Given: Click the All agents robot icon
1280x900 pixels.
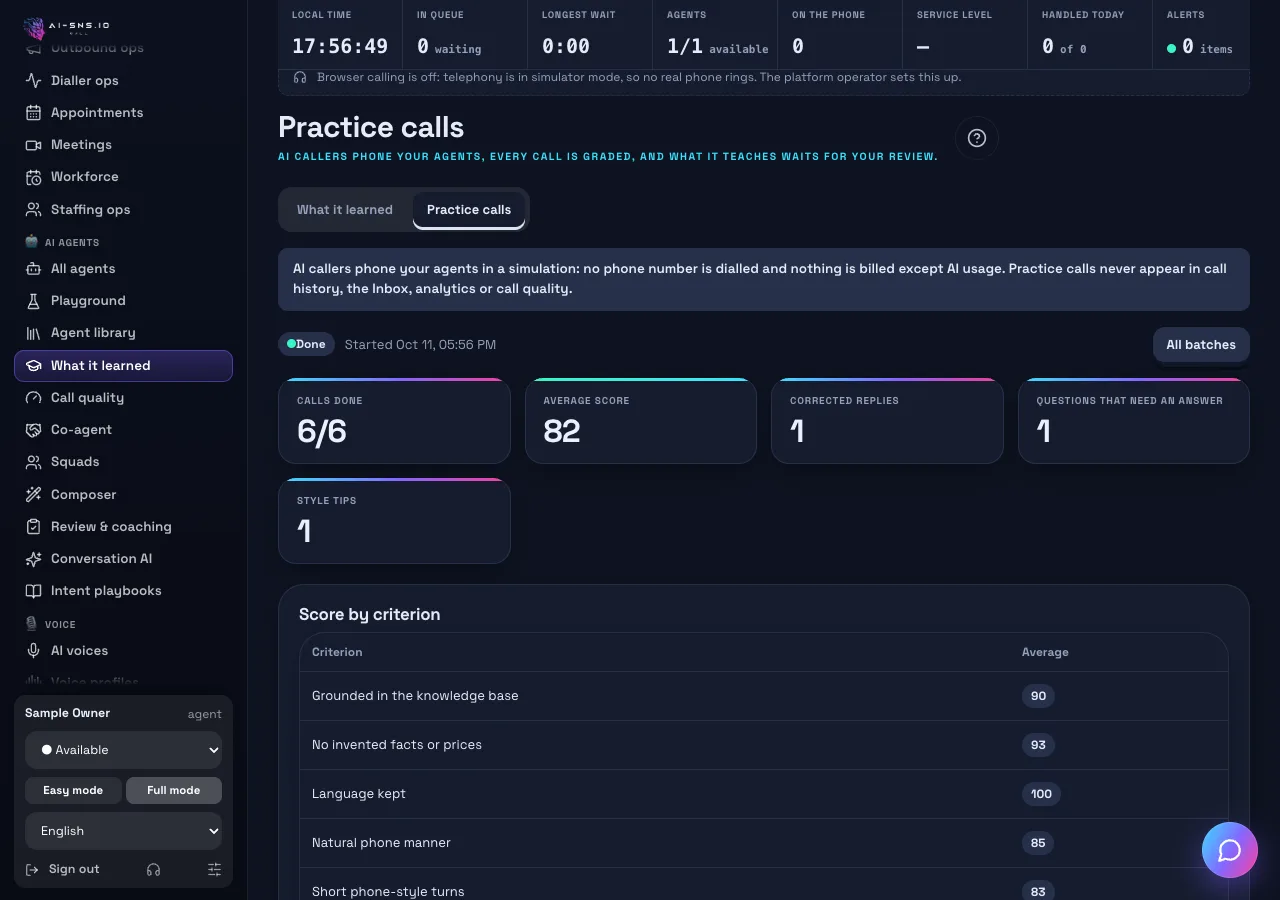Looking at the screenshot, I should 33,269.
